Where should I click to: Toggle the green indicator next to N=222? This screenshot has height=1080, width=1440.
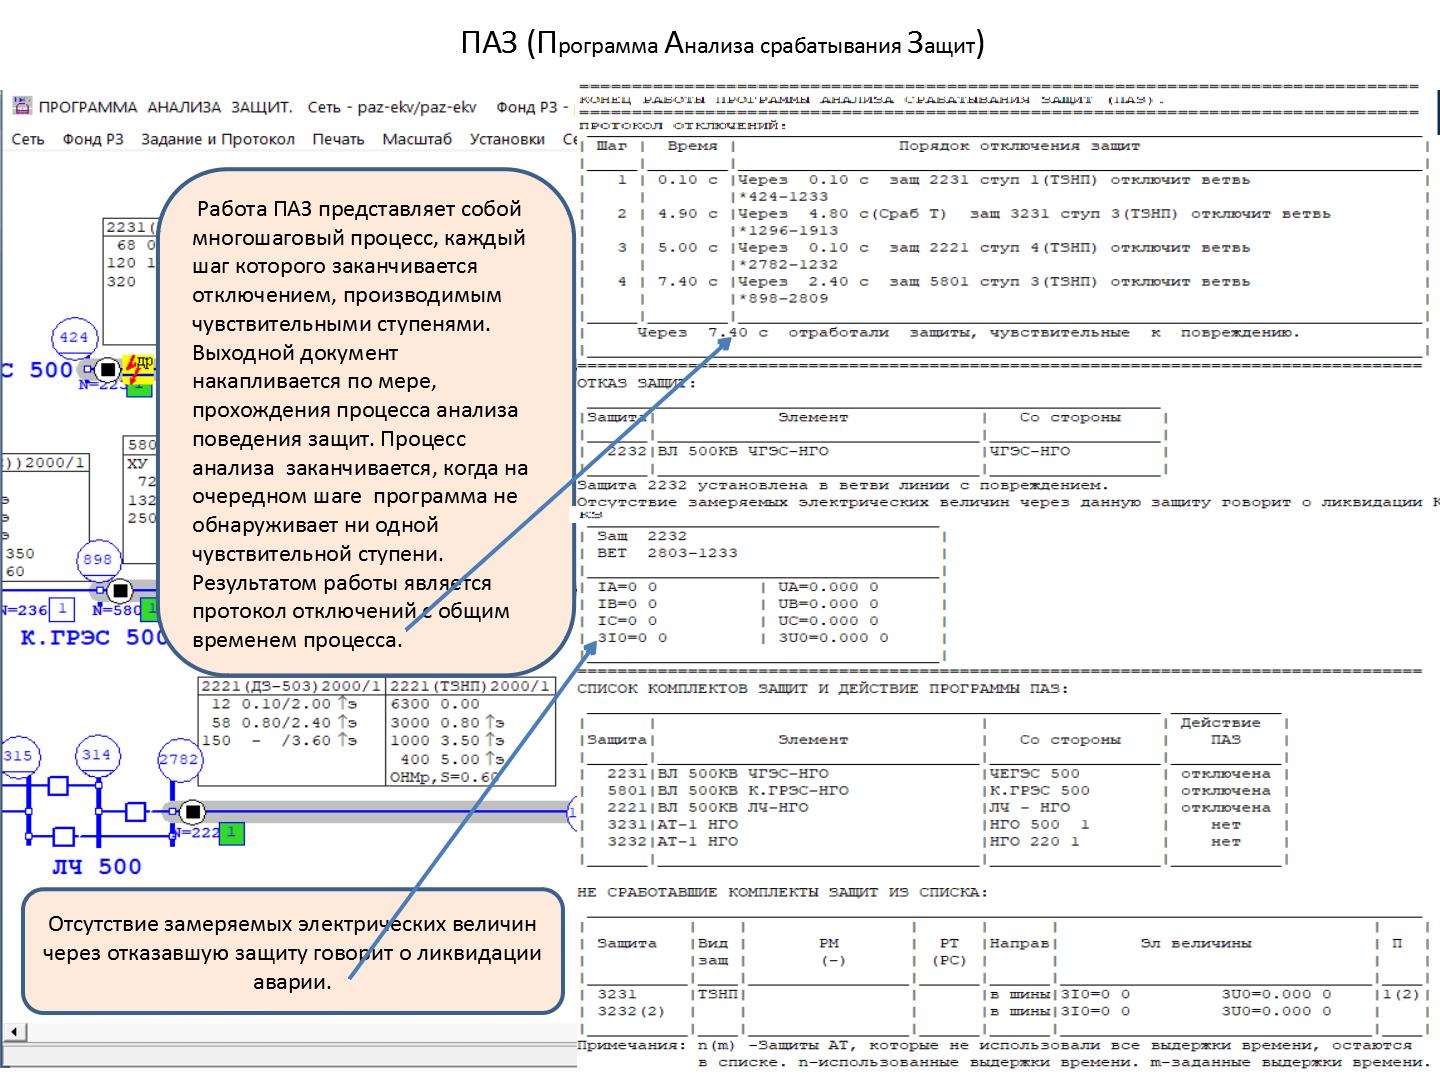(x=231, y=832)
